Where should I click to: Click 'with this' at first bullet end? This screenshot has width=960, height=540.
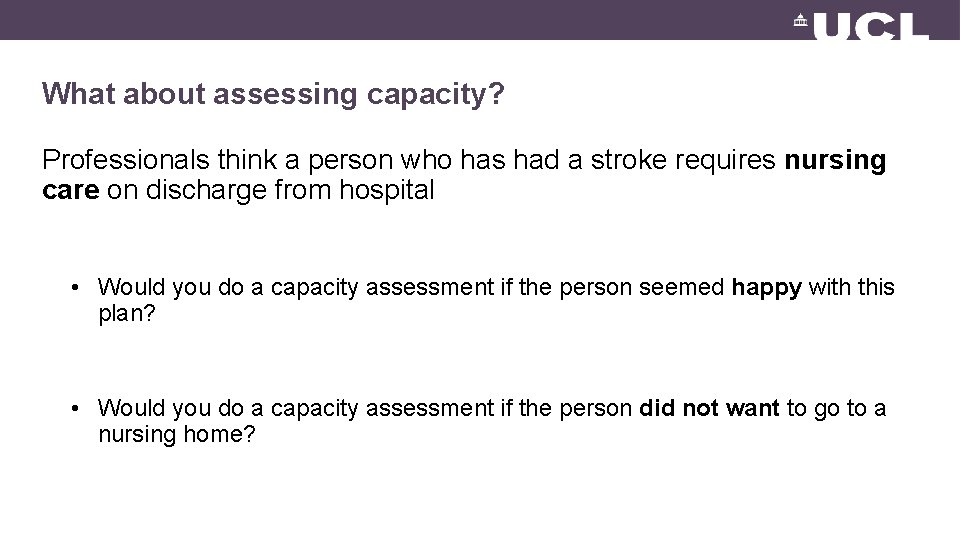pyautogui.click(x=851, y=287)
